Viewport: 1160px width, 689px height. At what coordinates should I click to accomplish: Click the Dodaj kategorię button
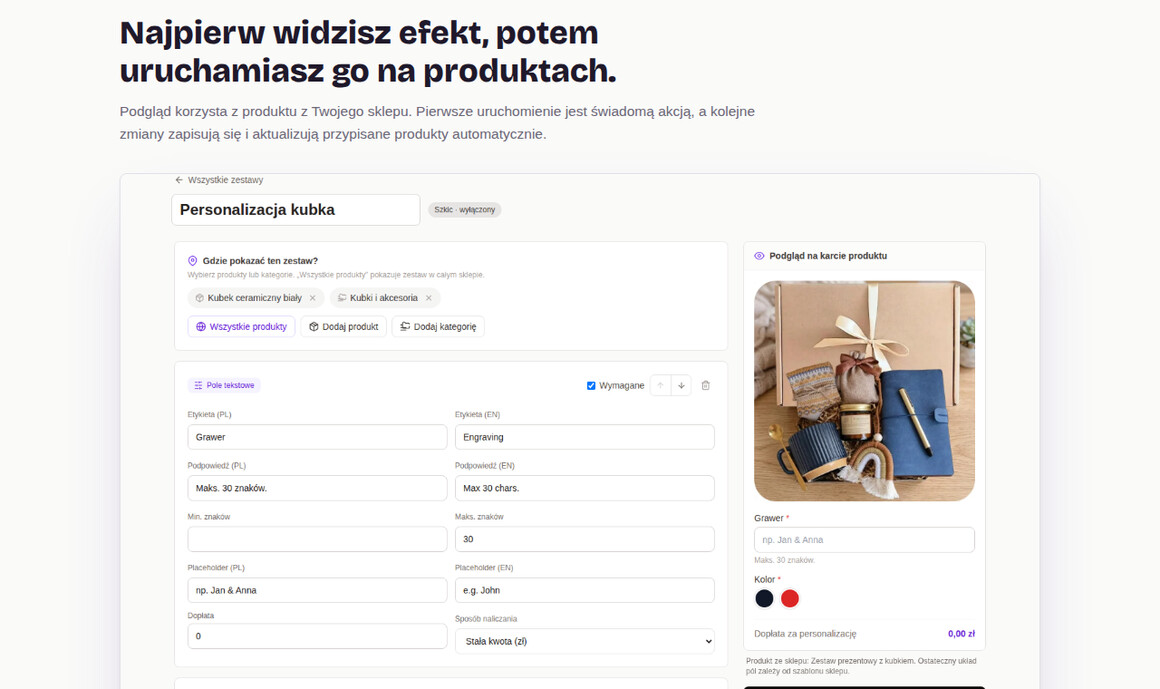pyautogui.click(x=438, y=326)
